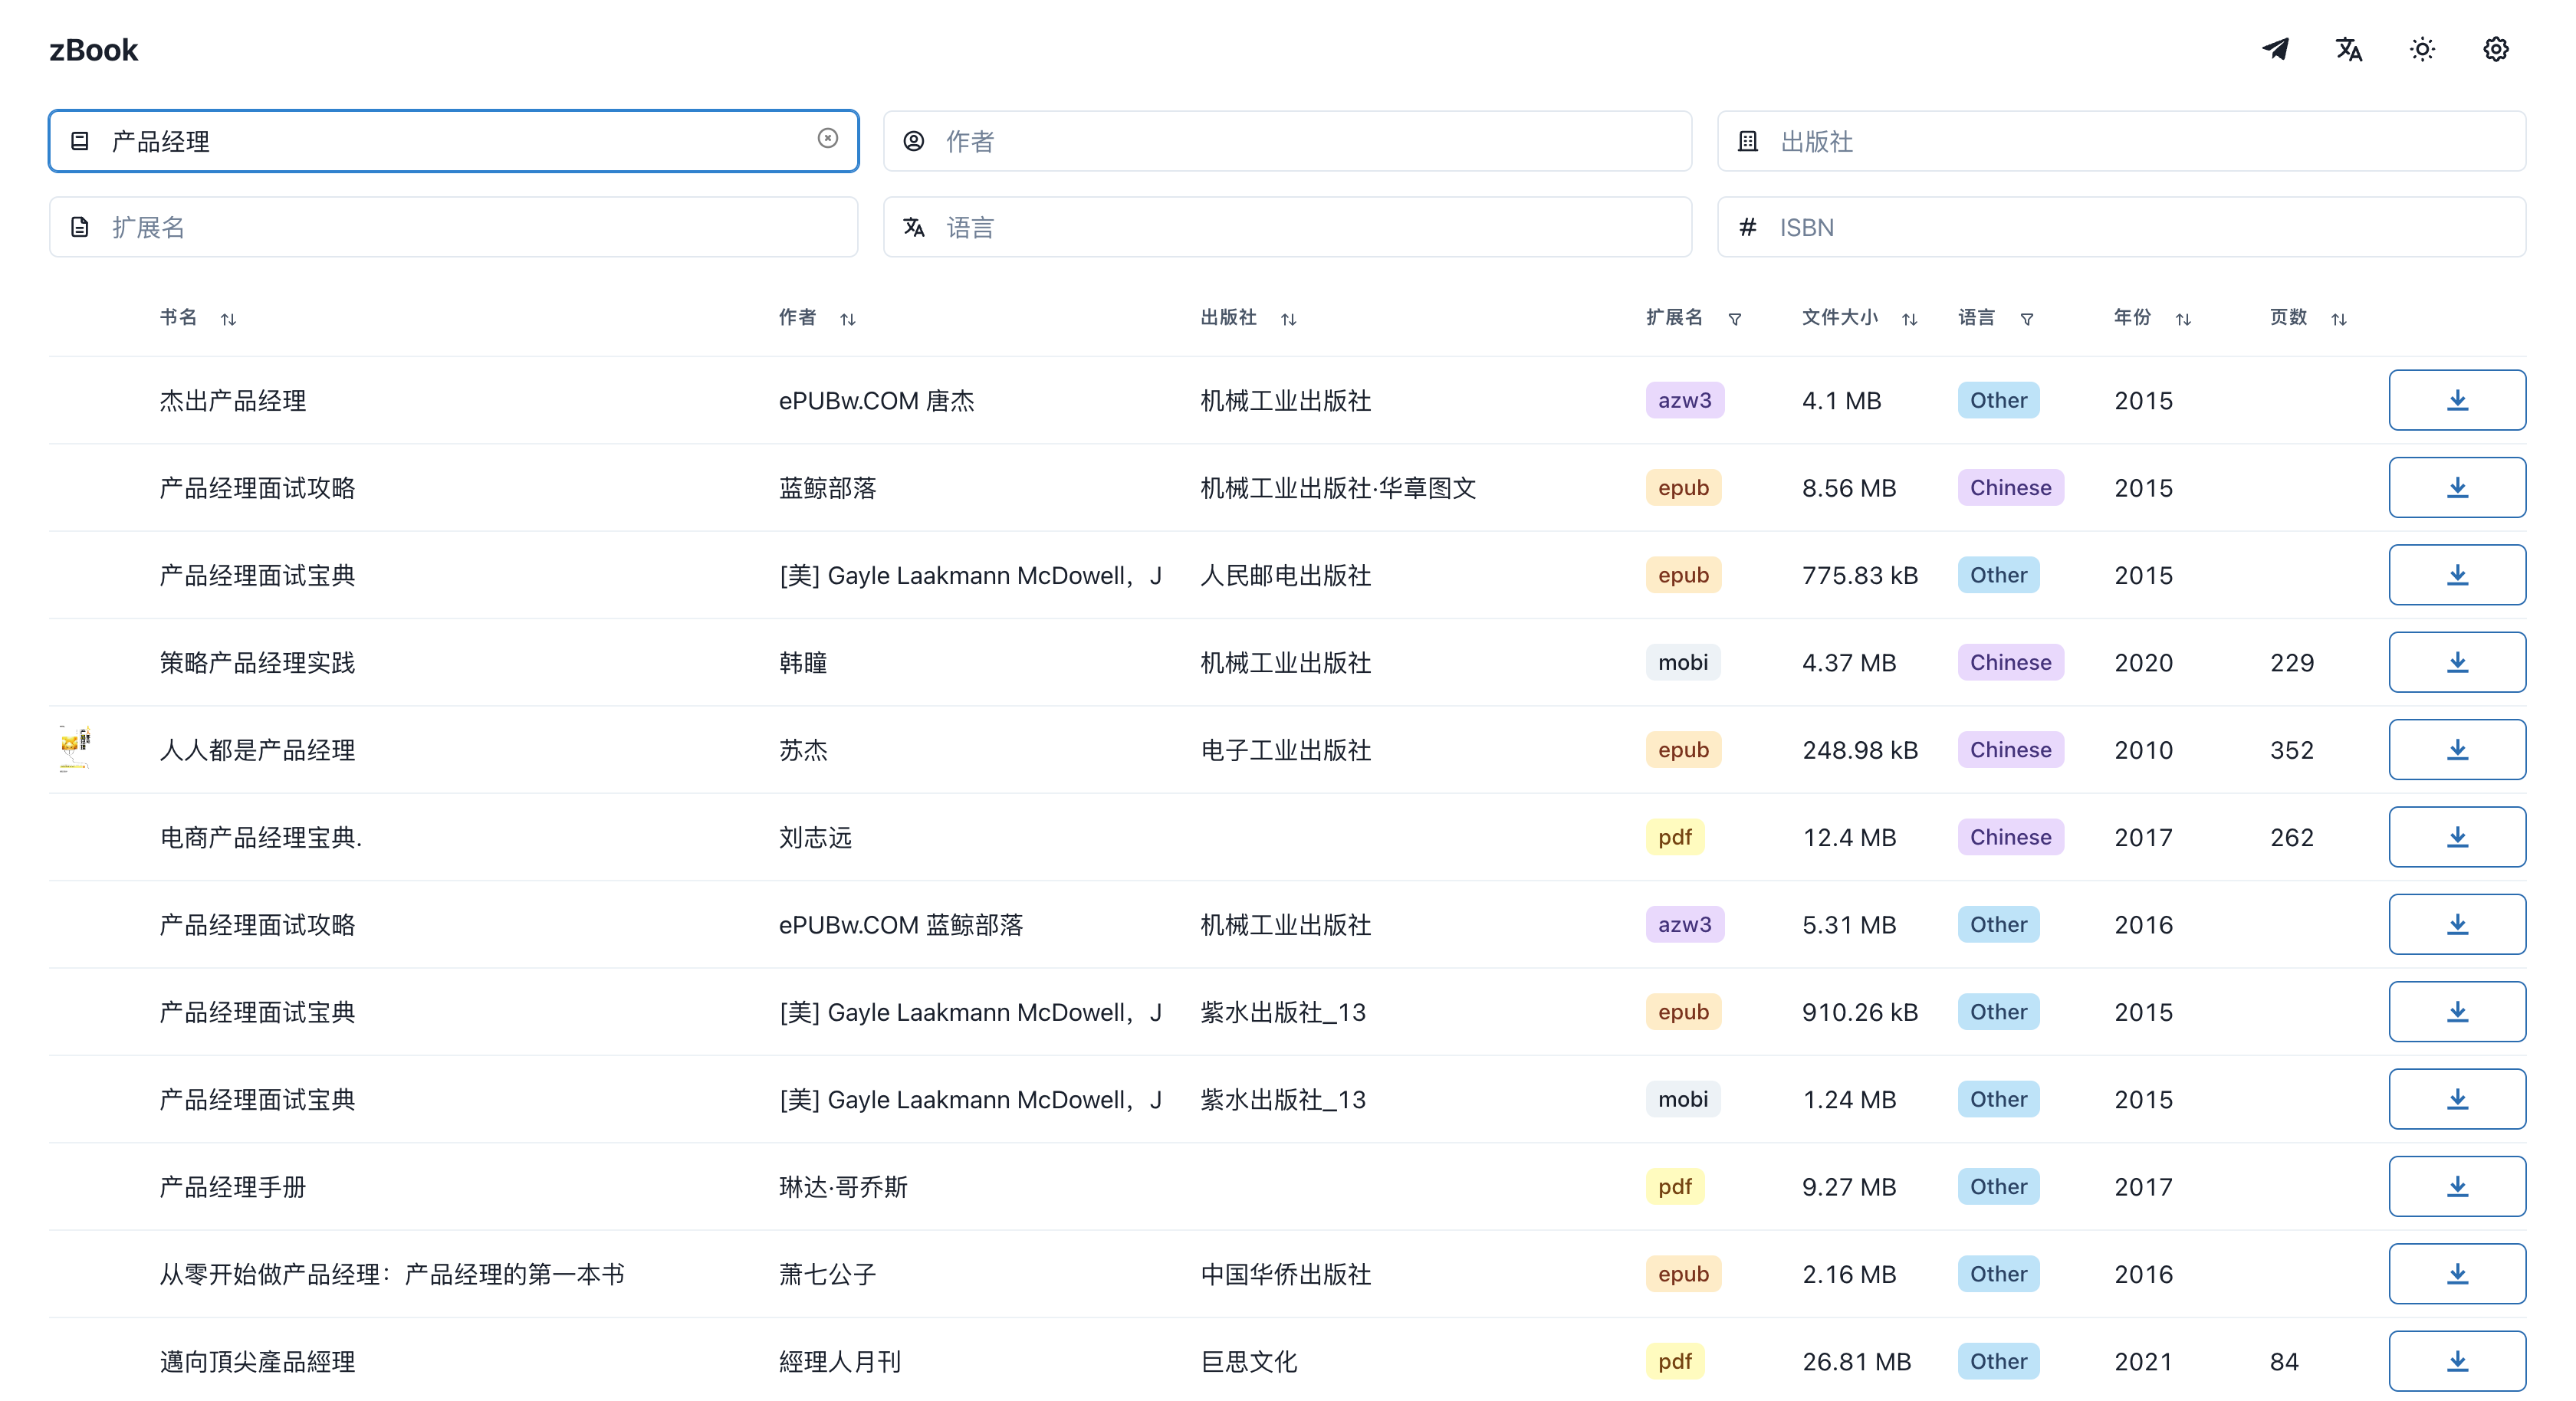
Task: Download 产品经理面试宝典 775.83 kB epub
Action: [2457, 575]
